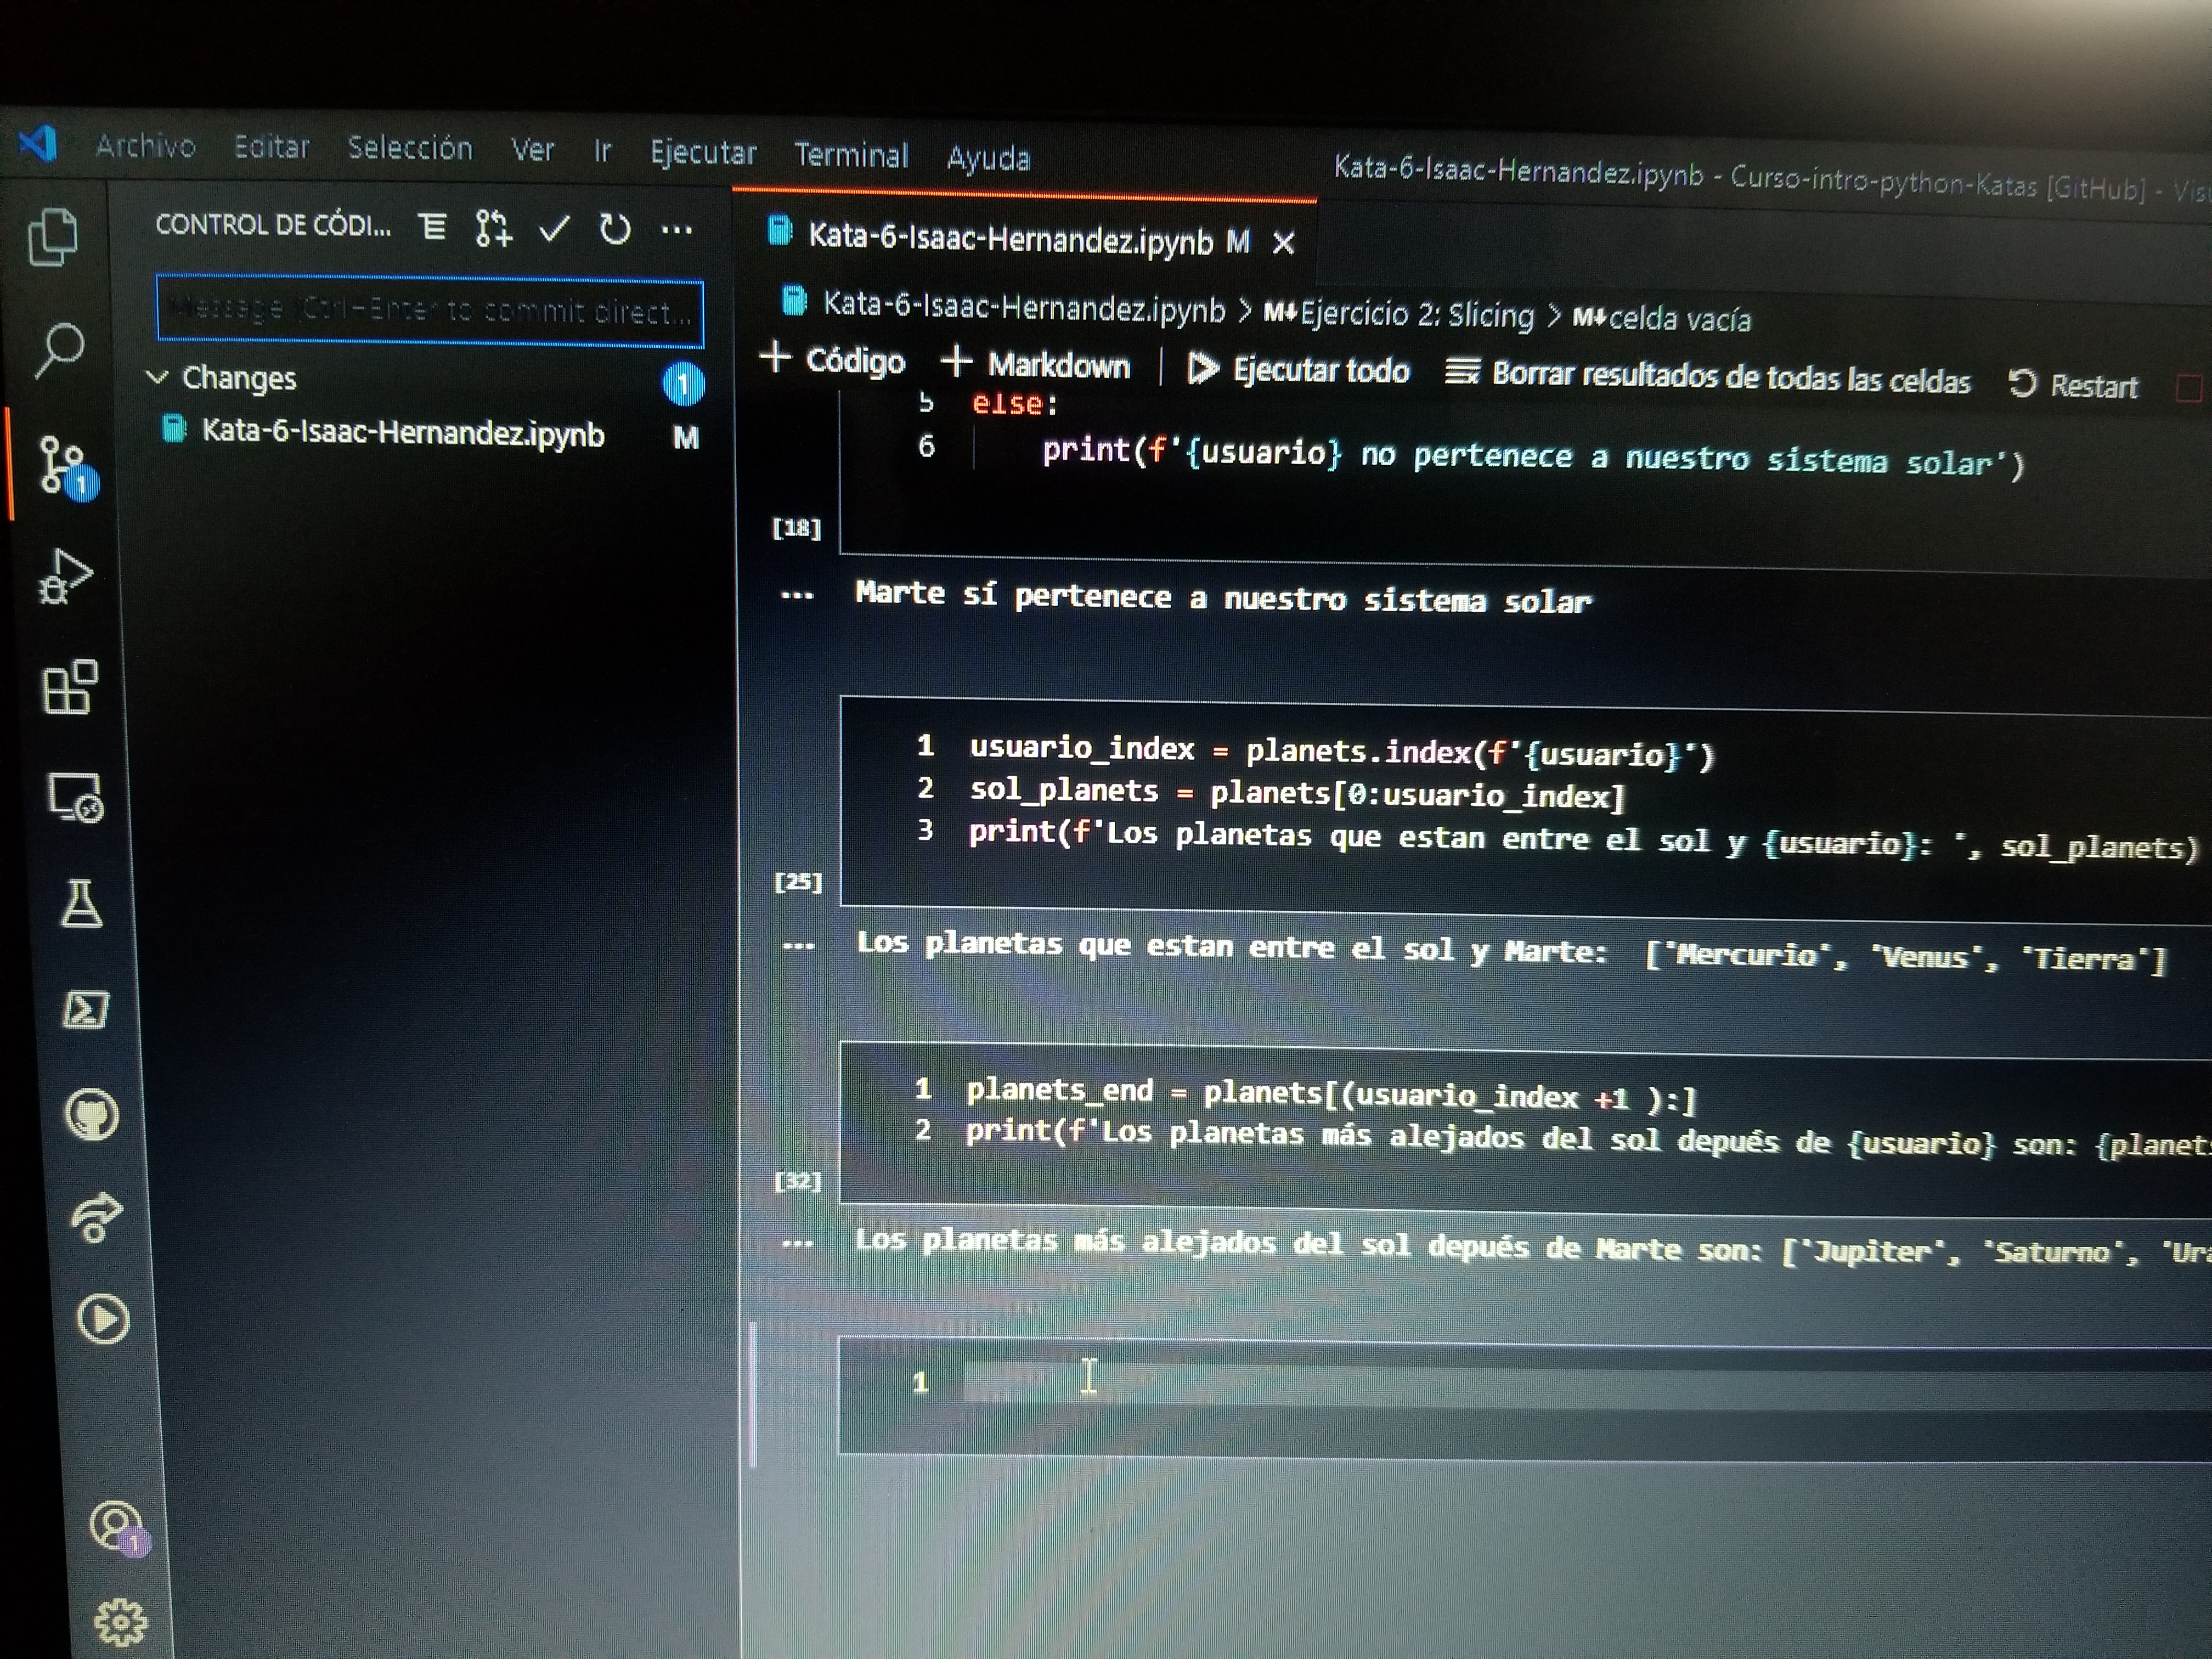
Task: Click execution count [25] of cell
Action: tap(798, 881)
